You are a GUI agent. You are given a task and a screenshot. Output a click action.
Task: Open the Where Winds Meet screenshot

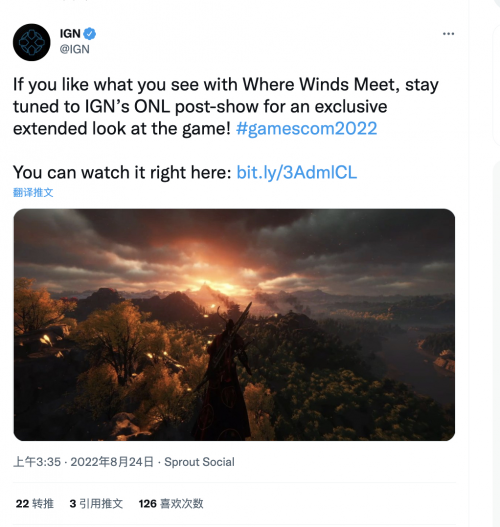coord(234,325)
